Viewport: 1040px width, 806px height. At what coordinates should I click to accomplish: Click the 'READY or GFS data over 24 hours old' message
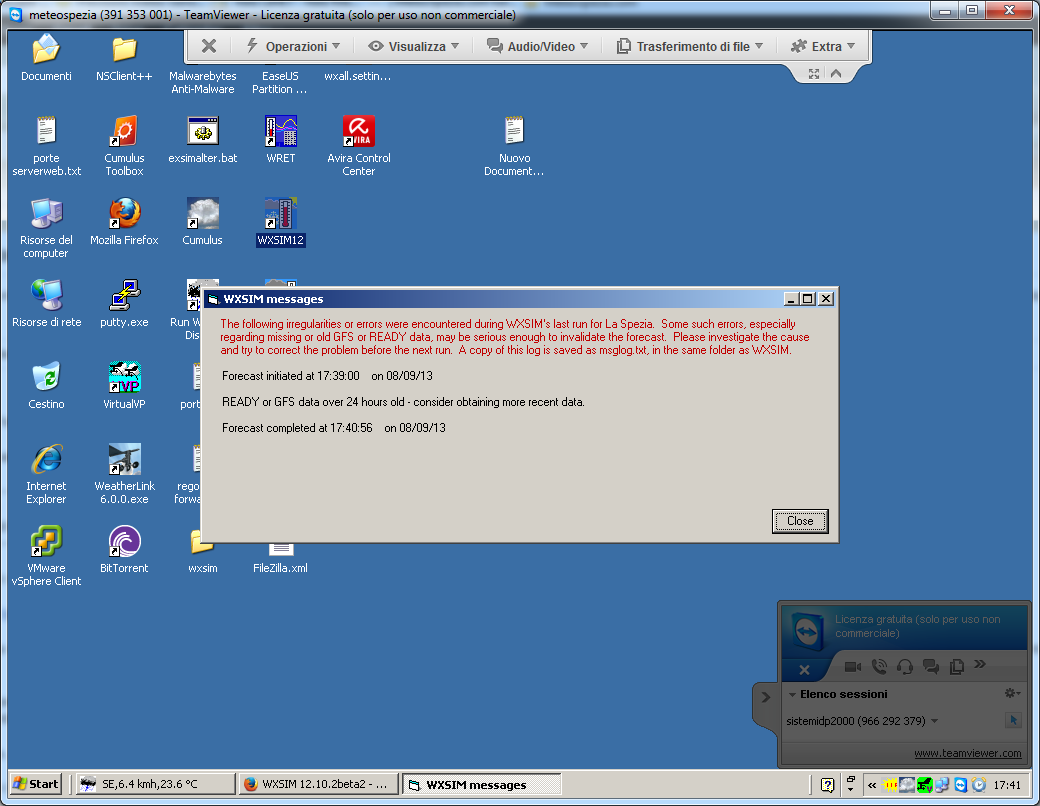click(x=403, y=402)
